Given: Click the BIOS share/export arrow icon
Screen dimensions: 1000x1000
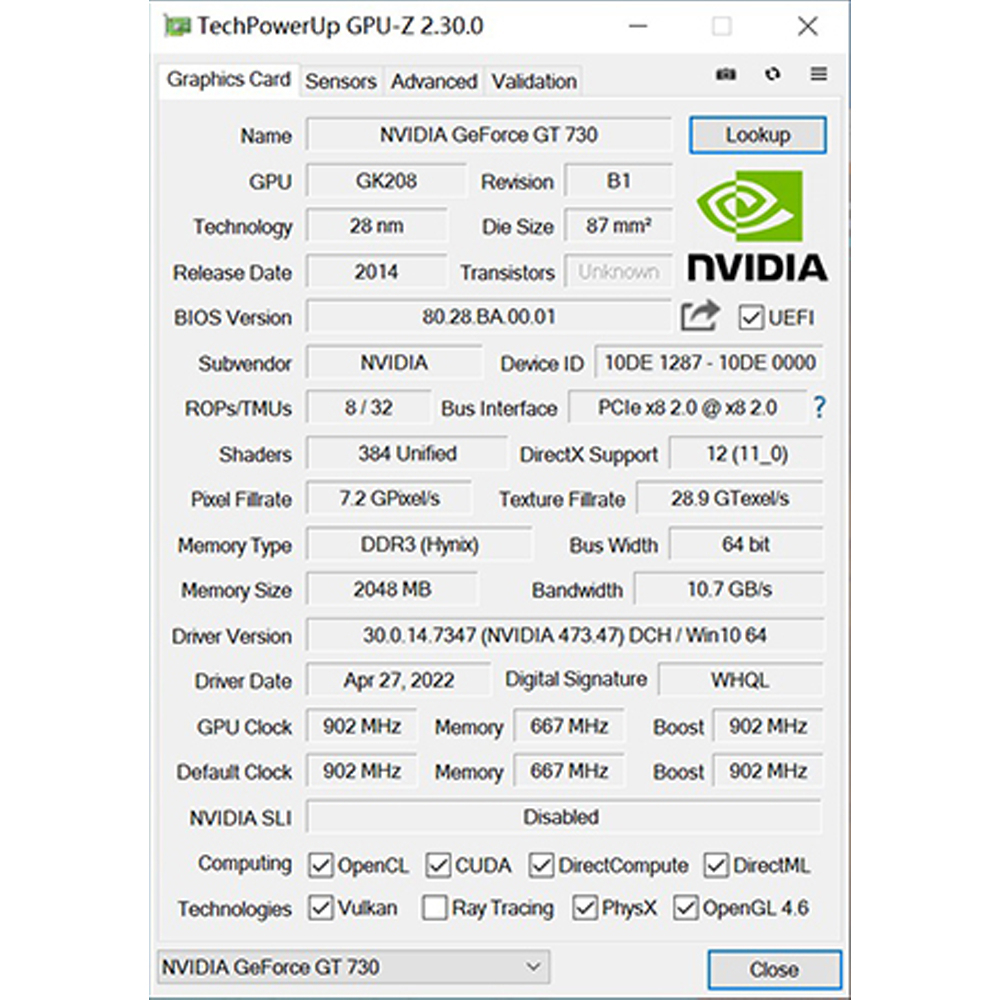Looking at the screenshot, I should 700,316.
